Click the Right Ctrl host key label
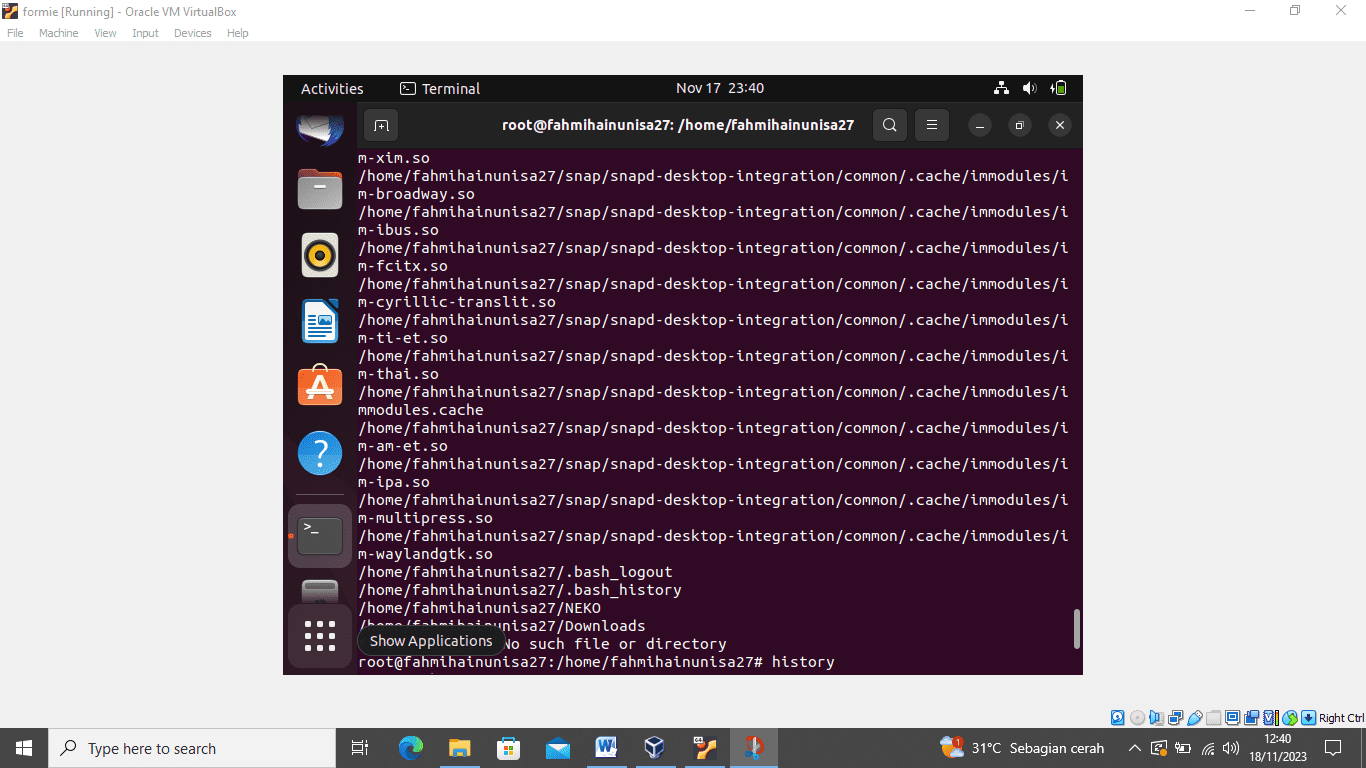Viewport: 1366px width, 768px height. pyautogui.click(x=1341, y=718)
